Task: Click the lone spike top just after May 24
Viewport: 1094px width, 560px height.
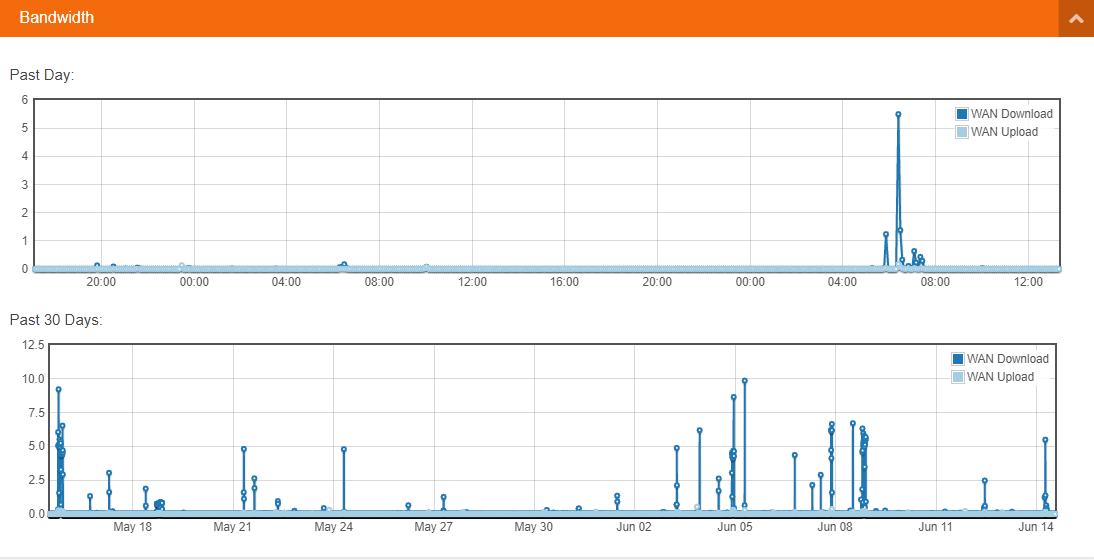Action: pyautogui.click(x=344, y=449)
